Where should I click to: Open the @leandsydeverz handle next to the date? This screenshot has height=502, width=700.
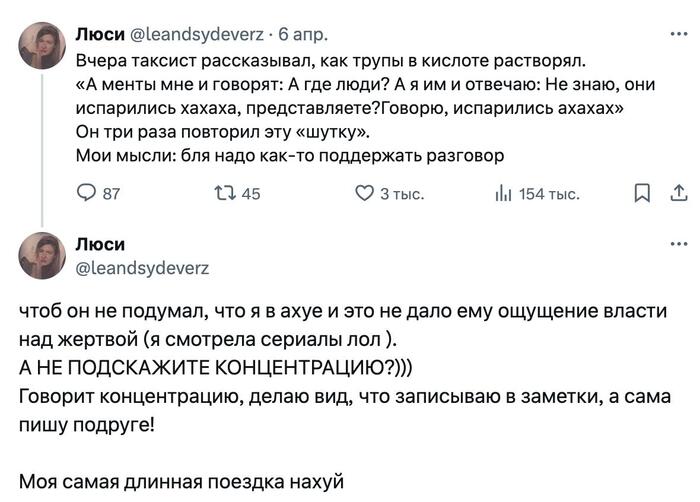[x=191, y=33]
